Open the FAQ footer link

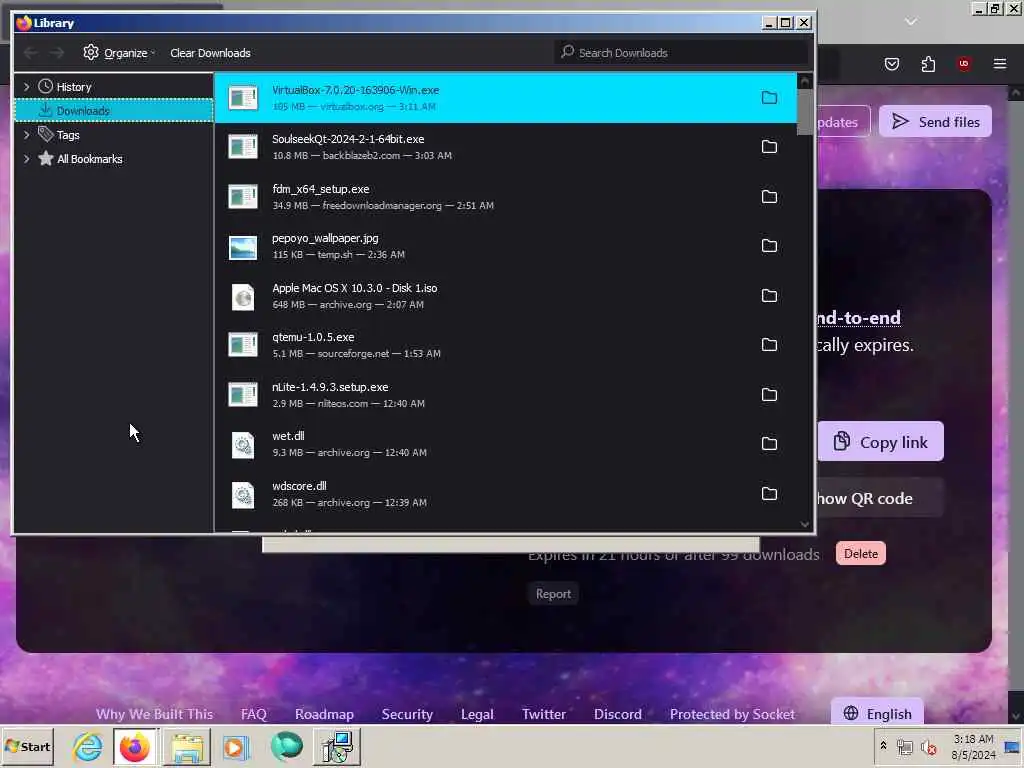click(x=253, y=714)
